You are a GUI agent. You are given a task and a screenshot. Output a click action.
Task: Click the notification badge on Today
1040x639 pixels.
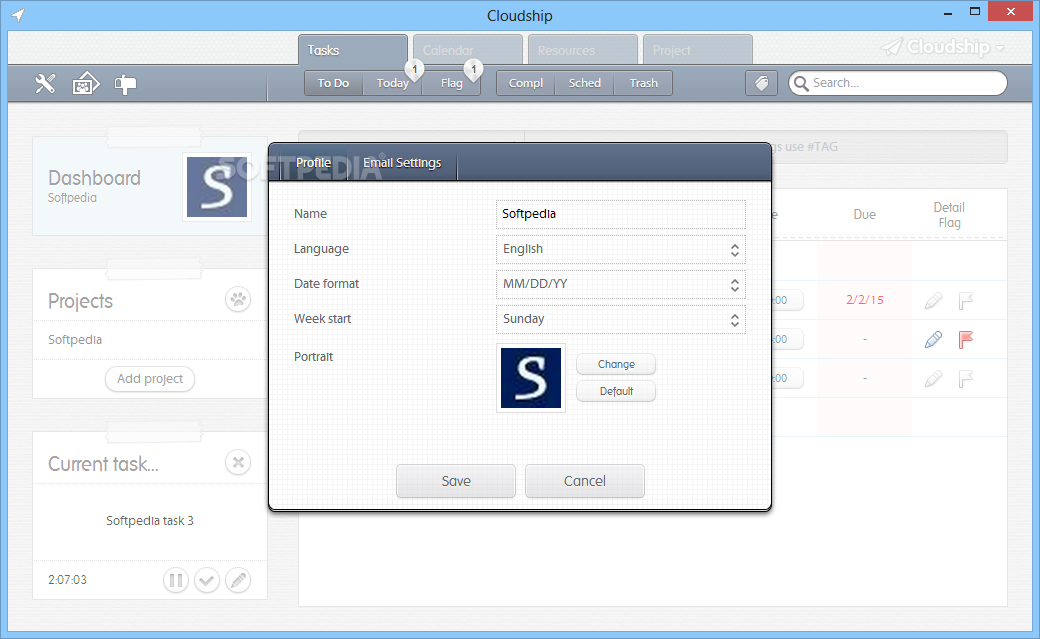415,68
